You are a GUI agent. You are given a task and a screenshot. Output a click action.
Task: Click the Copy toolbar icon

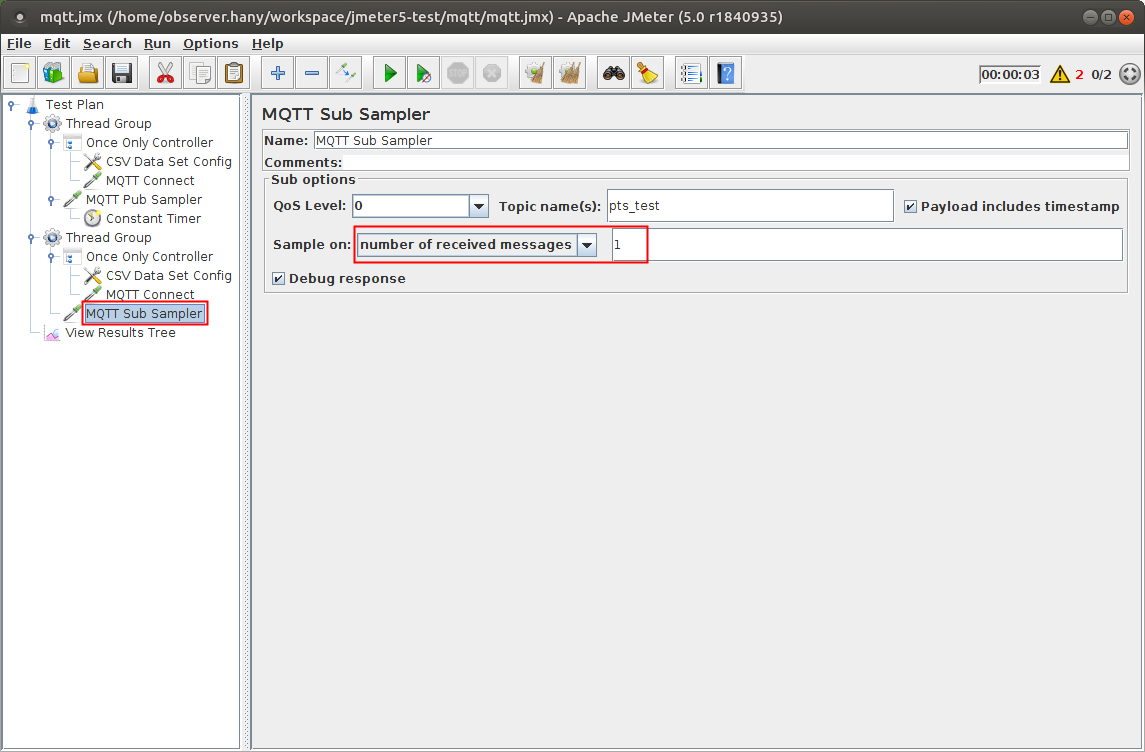(x=199, y=73)
